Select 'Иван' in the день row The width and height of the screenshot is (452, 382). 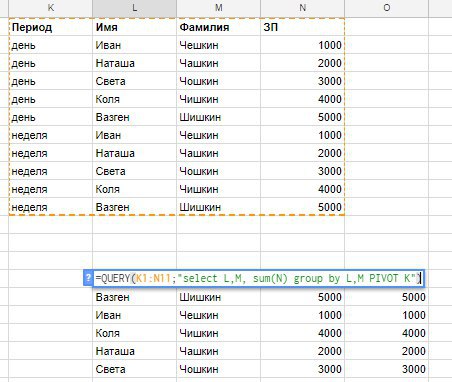135,45
